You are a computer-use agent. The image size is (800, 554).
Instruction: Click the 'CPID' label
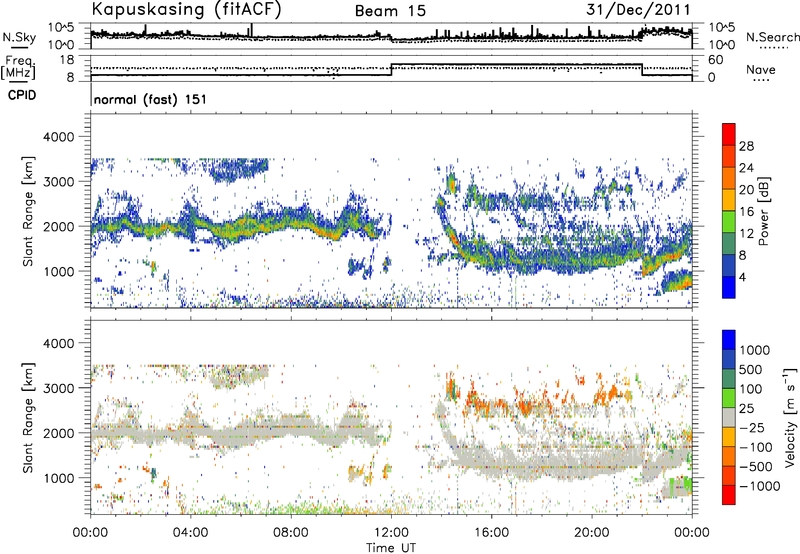coord(22,95)
